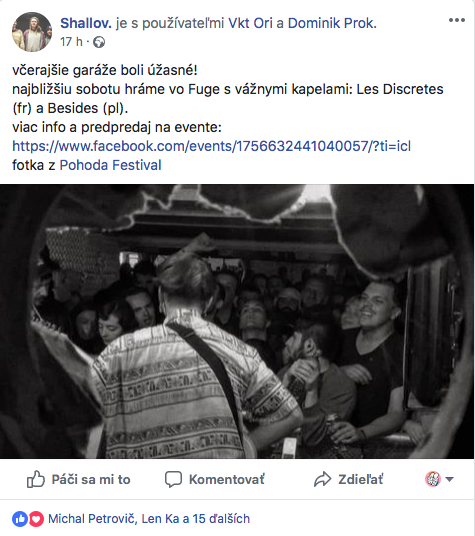475x536 pixels.
Task: Open Shallov. profile picture
Action: tap(32, 32)
